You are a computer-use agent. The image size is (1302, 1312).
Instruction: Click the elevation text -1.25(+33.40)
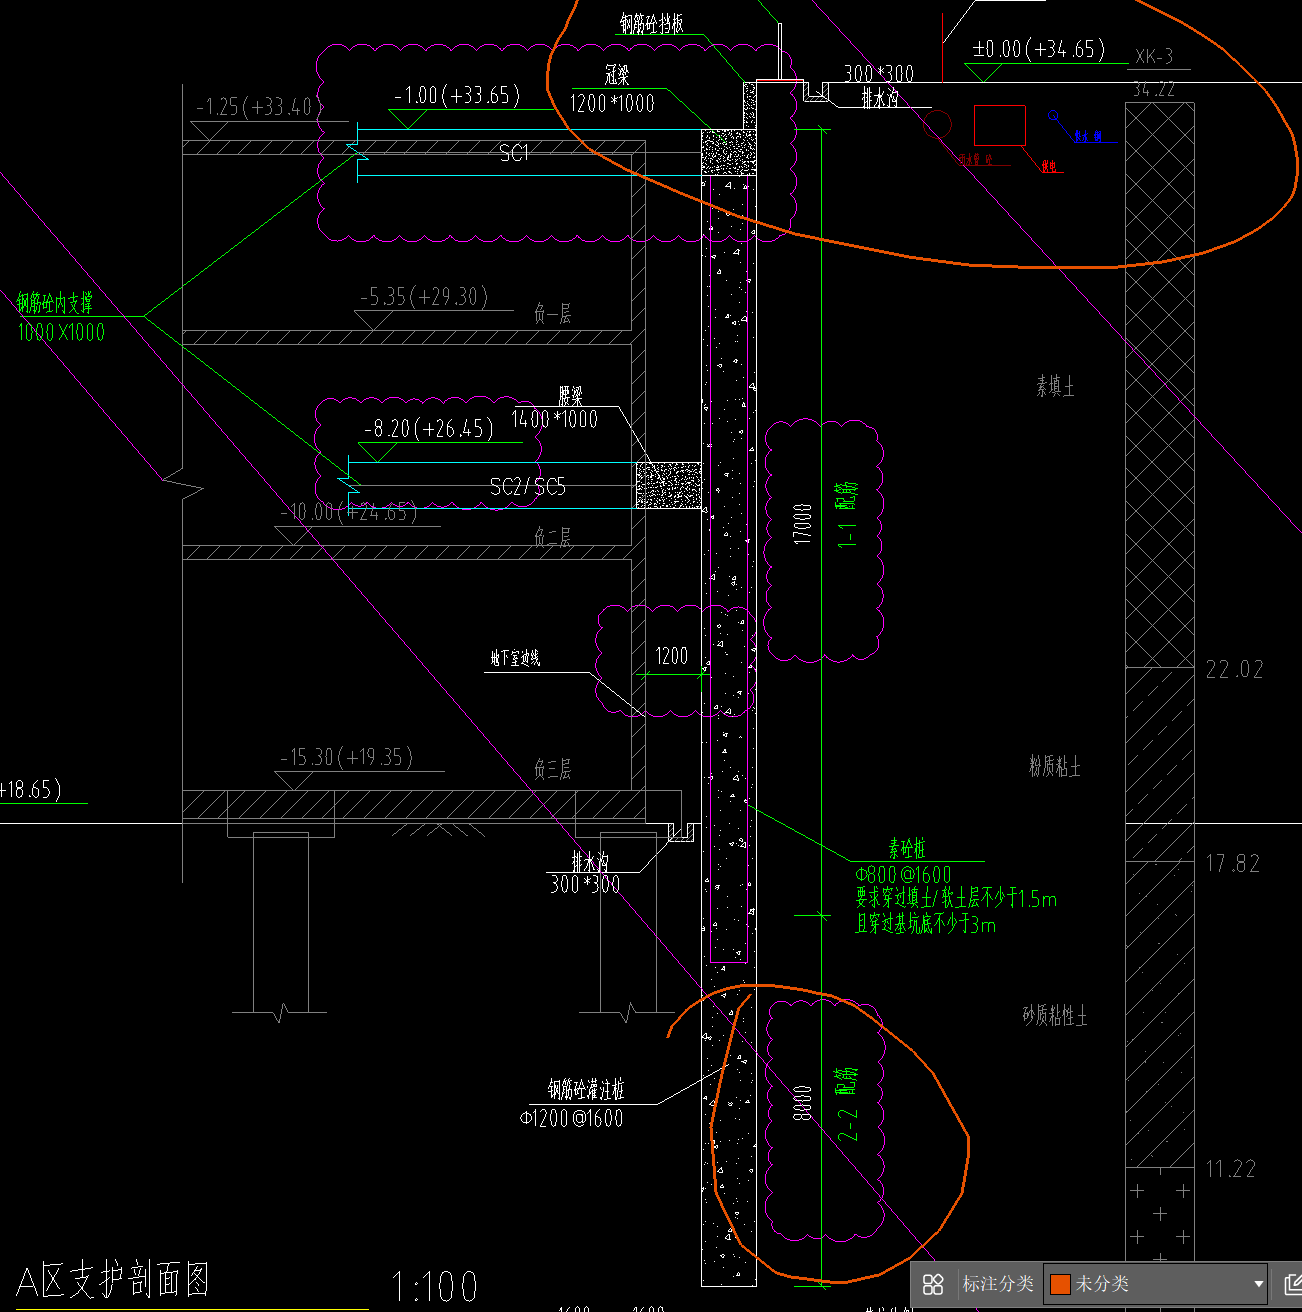tap(254, 107)
